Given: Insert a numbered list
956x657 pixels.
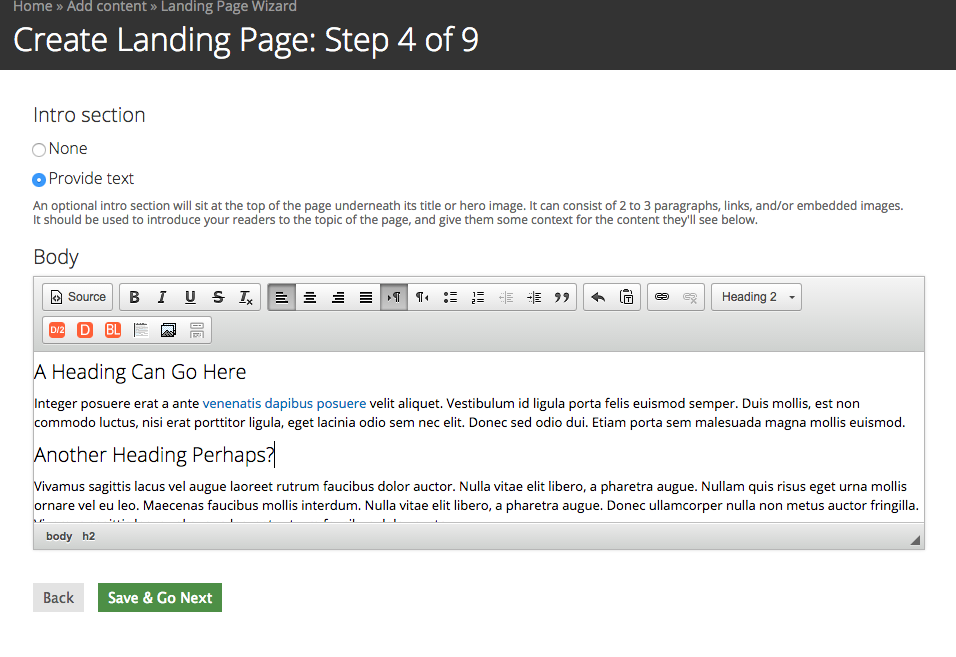Looking at the screenshot, I should [x=478, y=297].
